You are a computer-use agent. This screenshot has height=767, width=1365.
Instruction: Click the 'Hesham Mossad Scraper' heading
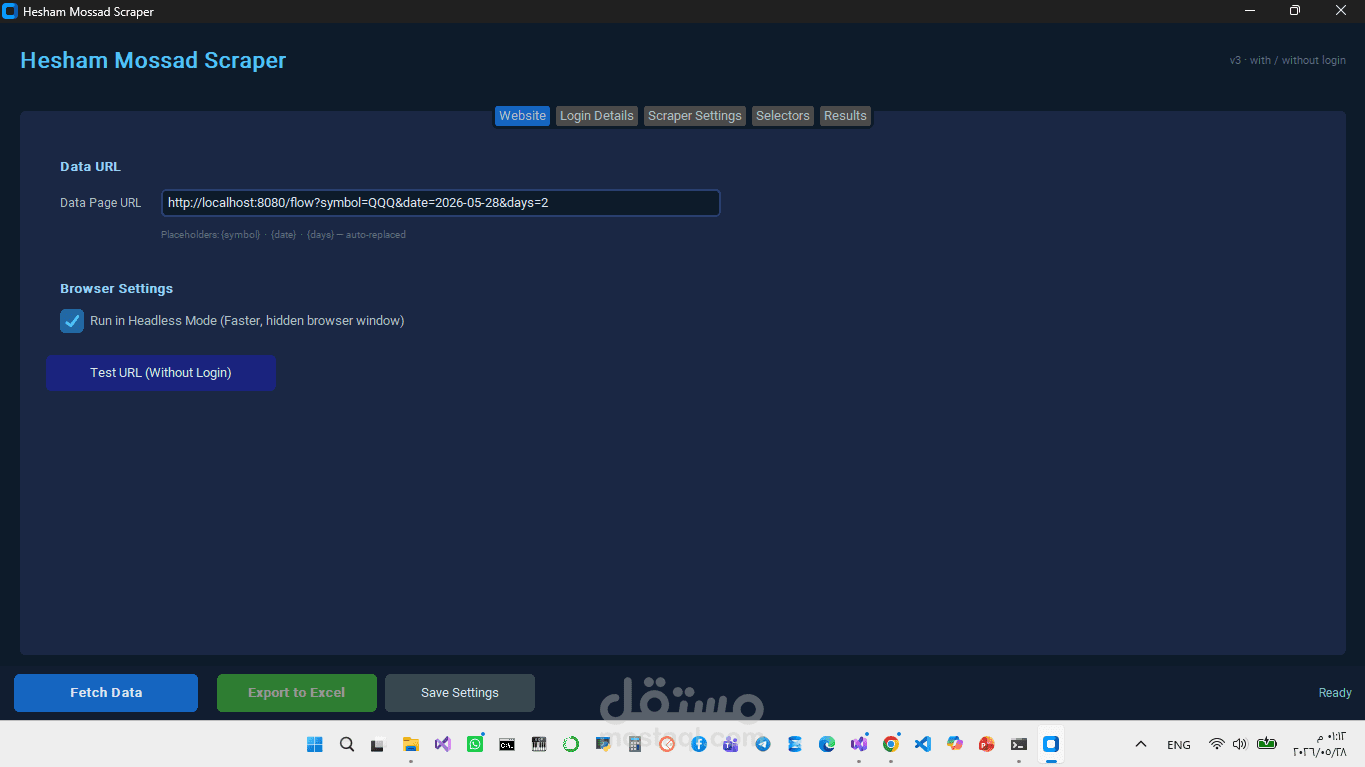click(153, 60)
